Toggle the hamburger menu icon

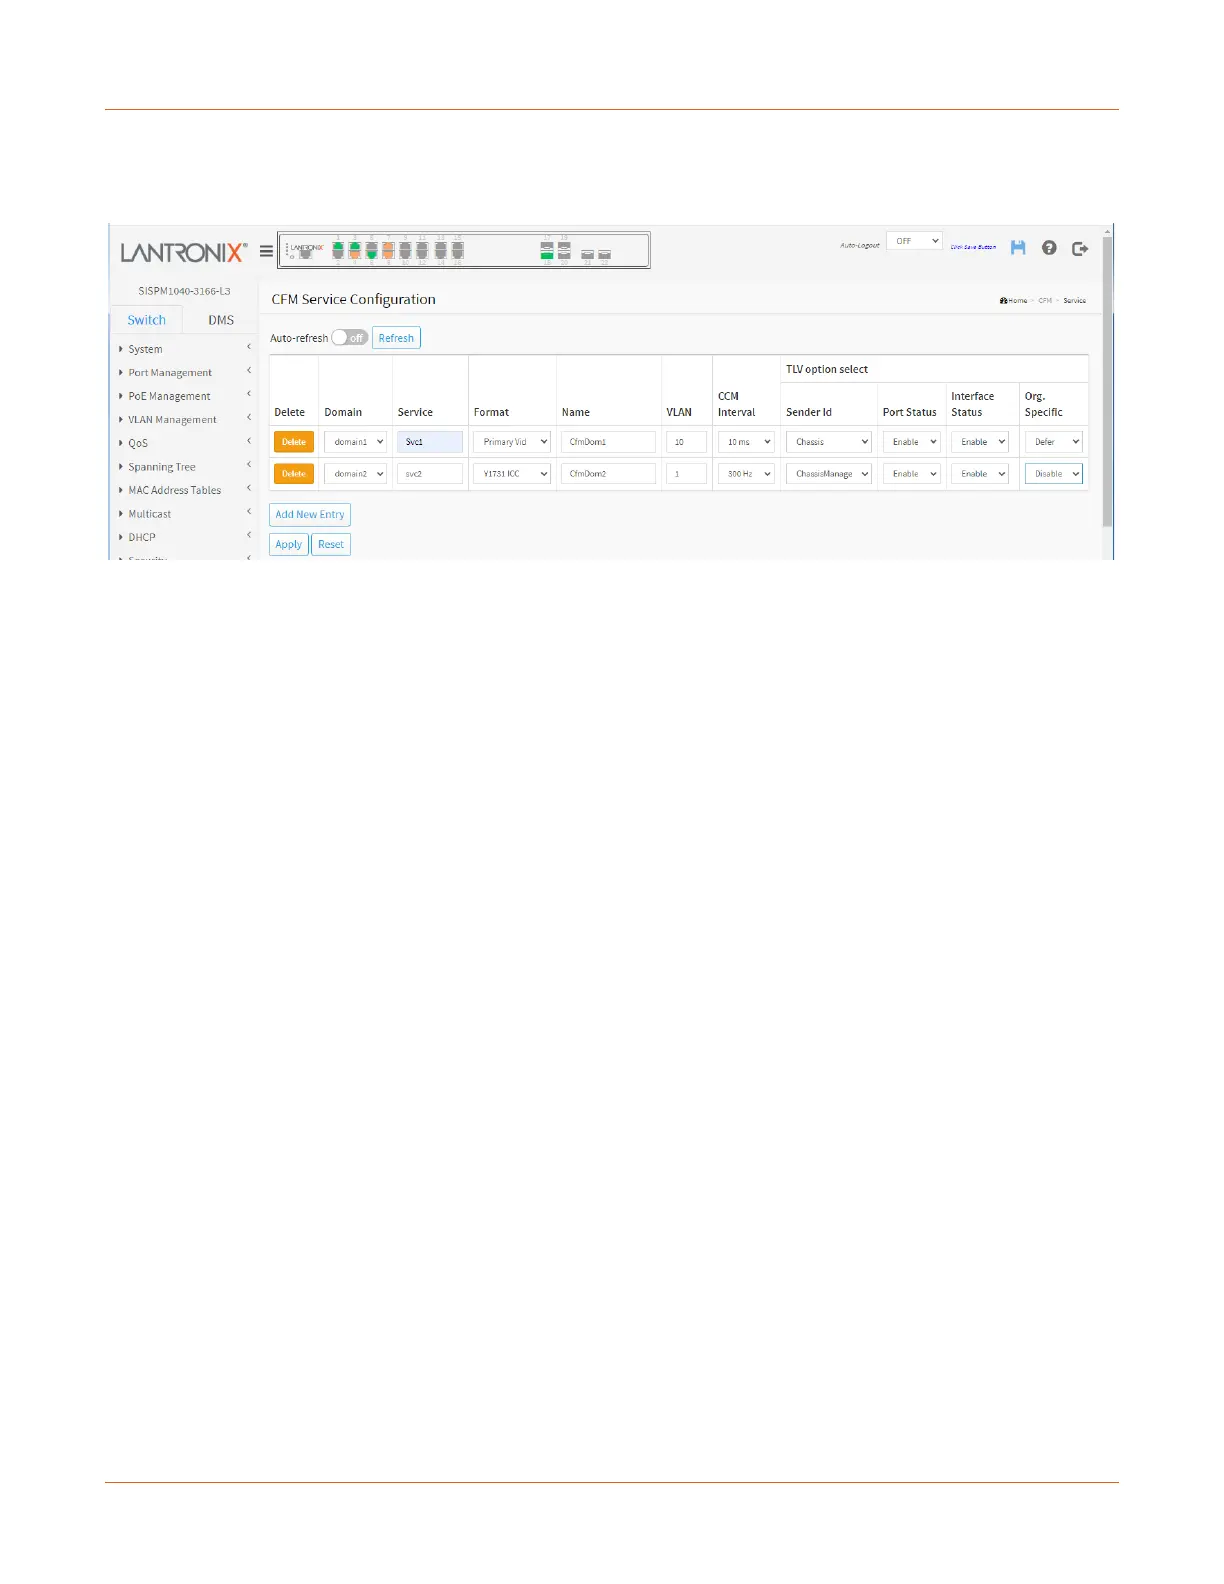click(x=266, y=251)
